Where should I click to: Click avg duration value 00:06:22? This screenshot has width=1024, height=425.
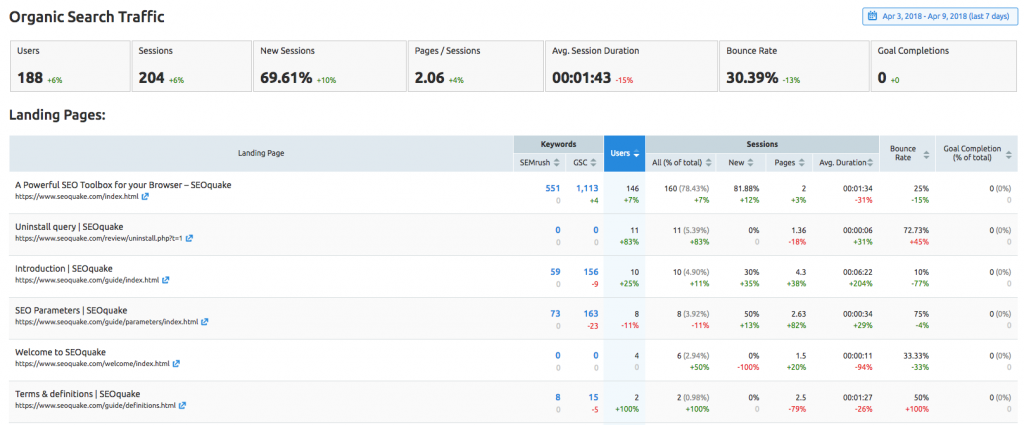(x=858, y=272)
